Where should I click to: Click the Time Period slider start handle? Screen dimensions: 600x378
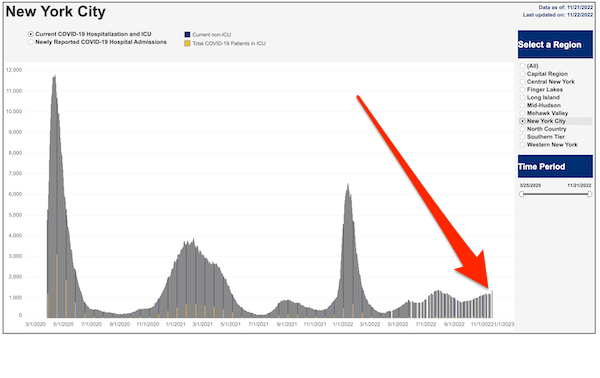522,194
